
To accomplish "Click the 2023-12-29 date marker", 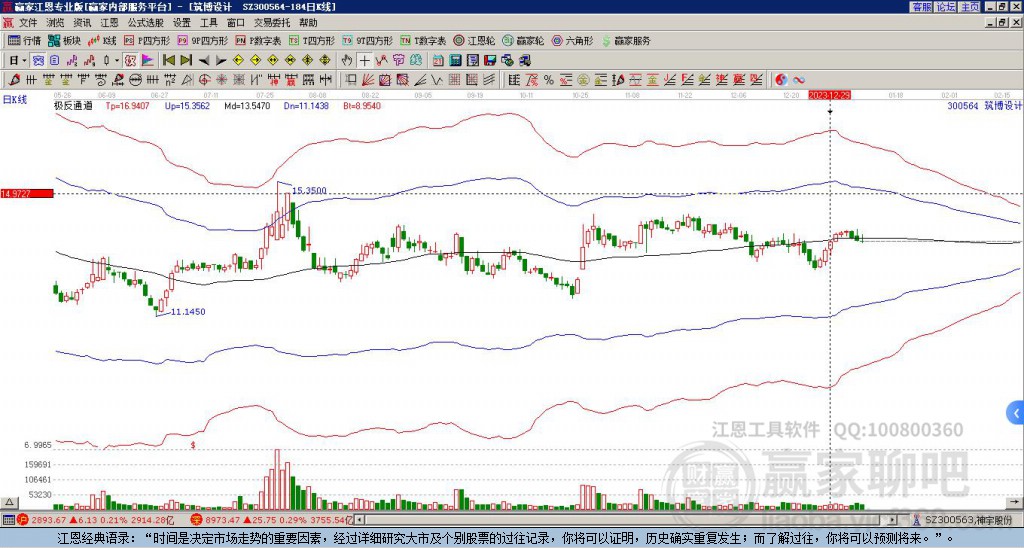I will tap(829, 95).
